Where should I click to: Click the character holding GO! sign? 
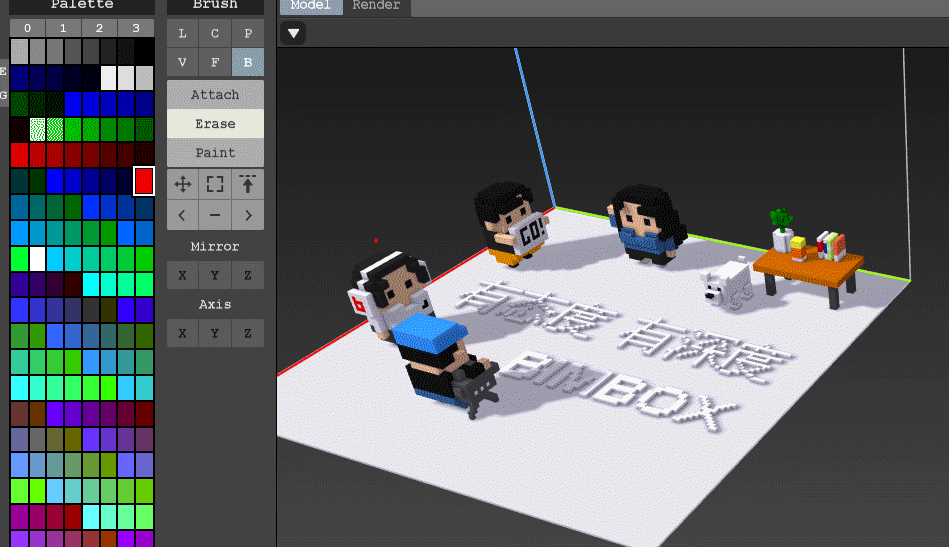pos(512,223)
